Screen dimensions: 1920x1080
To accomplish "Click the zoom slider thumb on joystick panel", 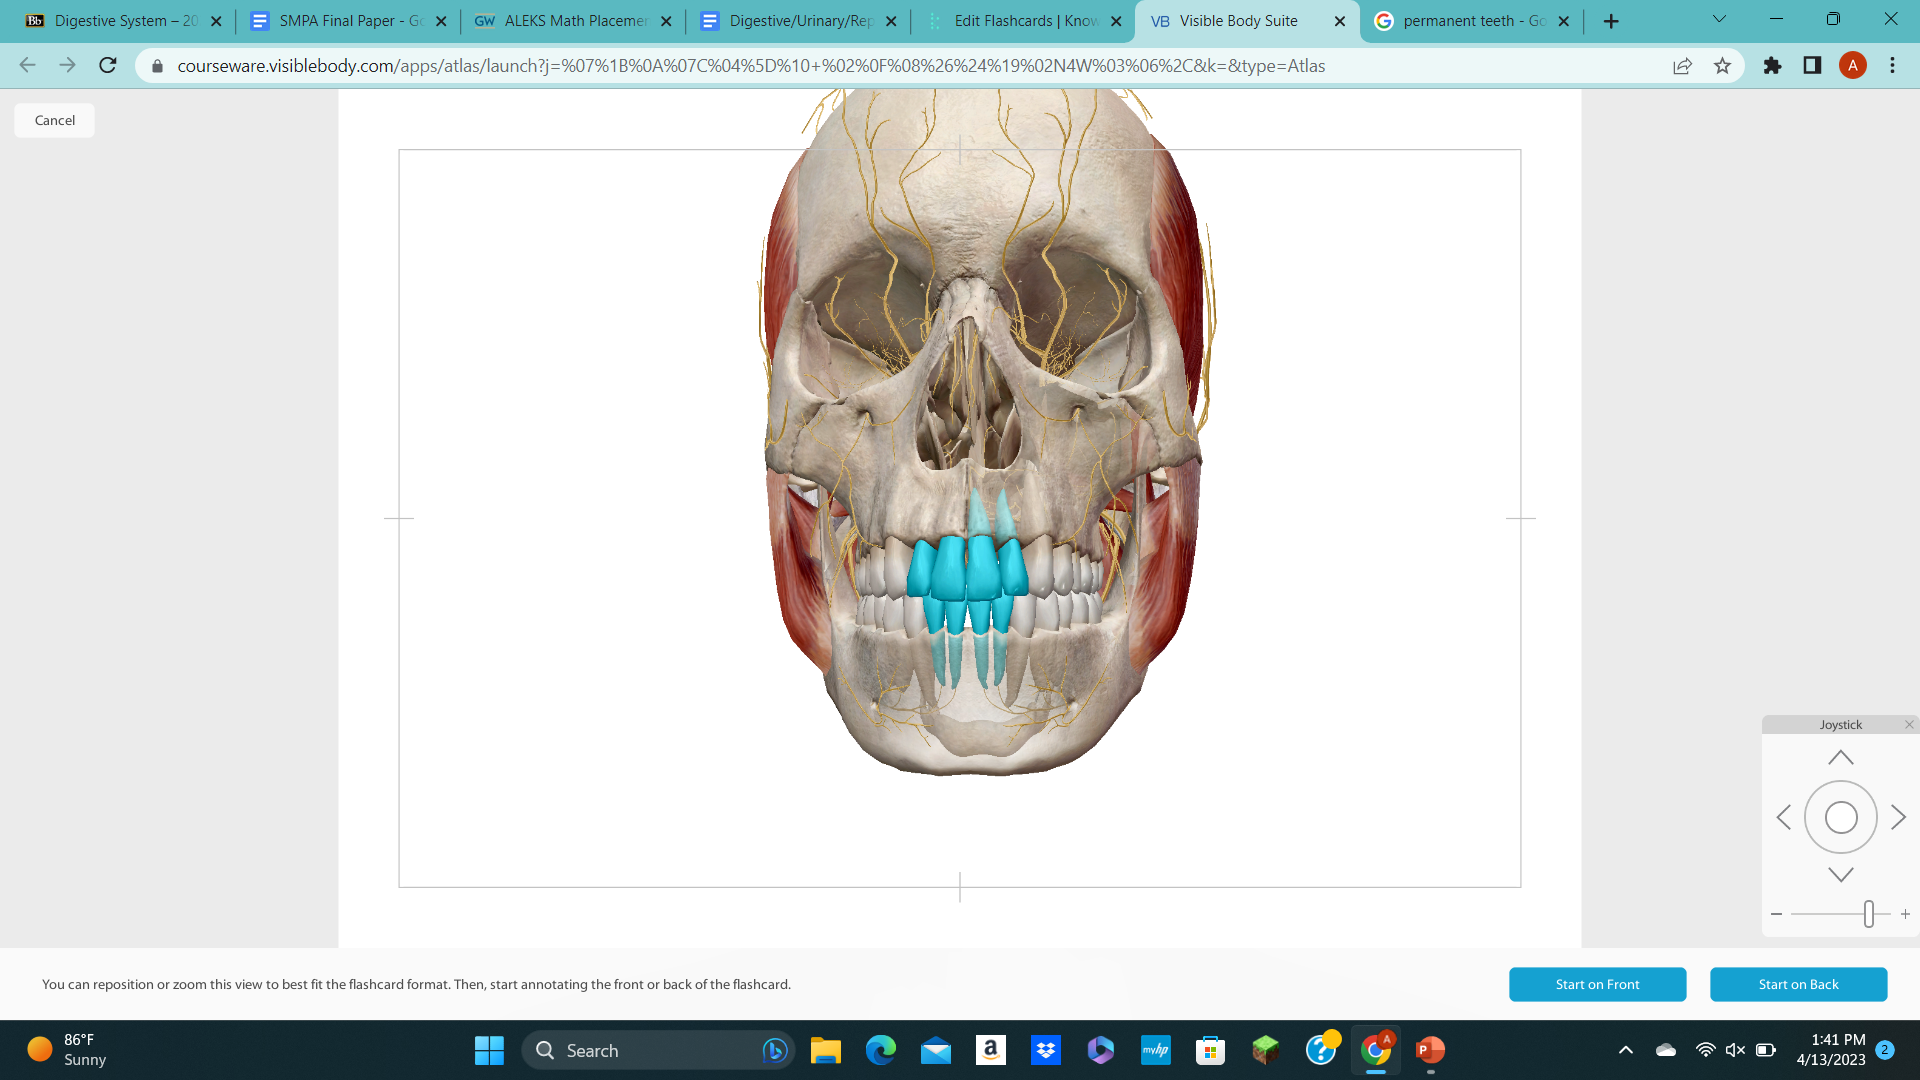I will 1870,913.
